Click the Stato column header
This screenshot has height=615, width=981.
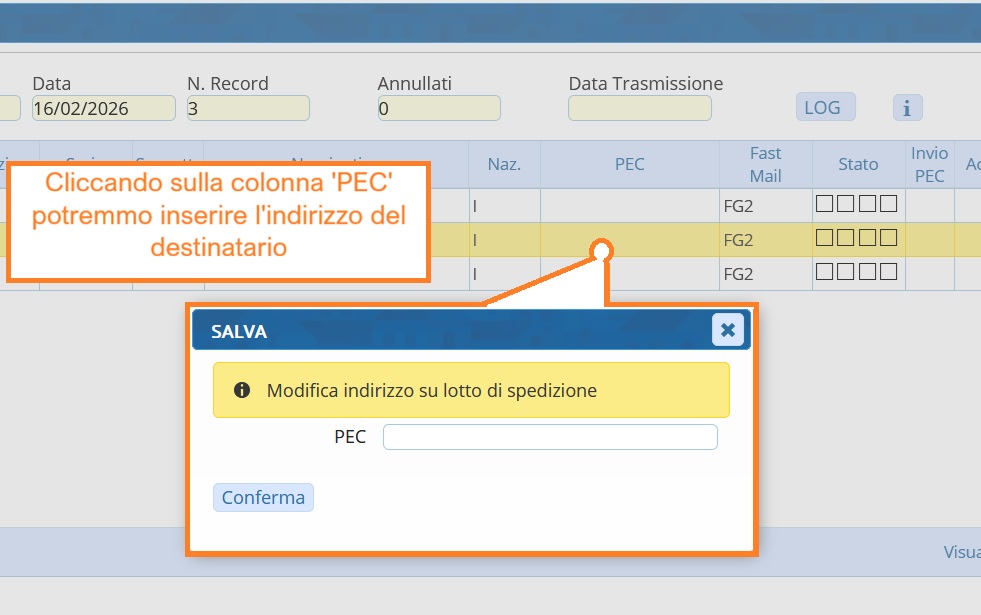858,164
